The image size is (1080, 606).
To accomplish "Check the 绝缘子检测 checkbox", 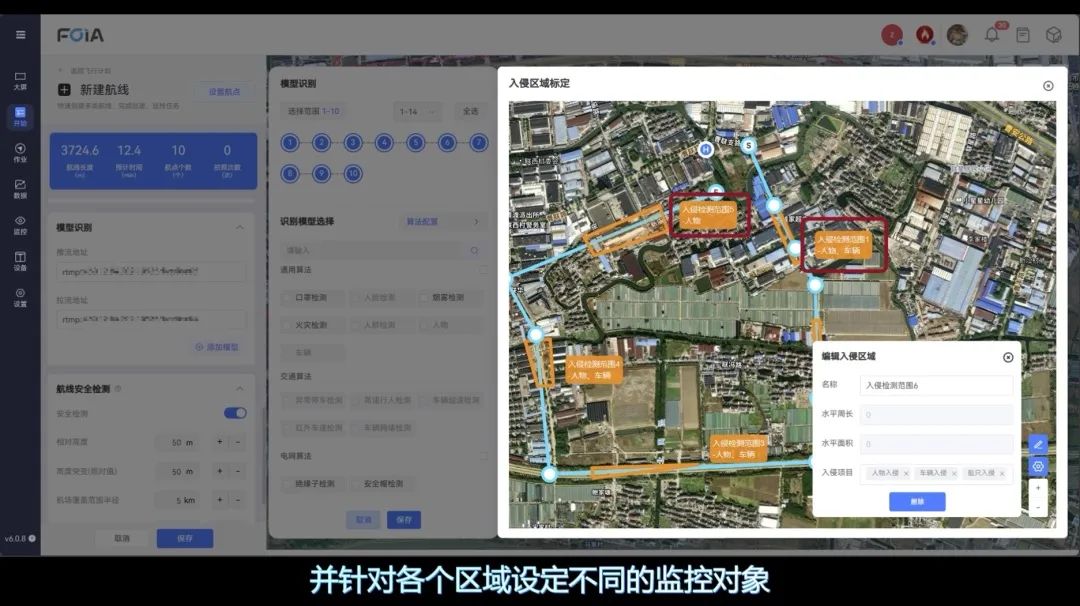I will pos(288,483).
